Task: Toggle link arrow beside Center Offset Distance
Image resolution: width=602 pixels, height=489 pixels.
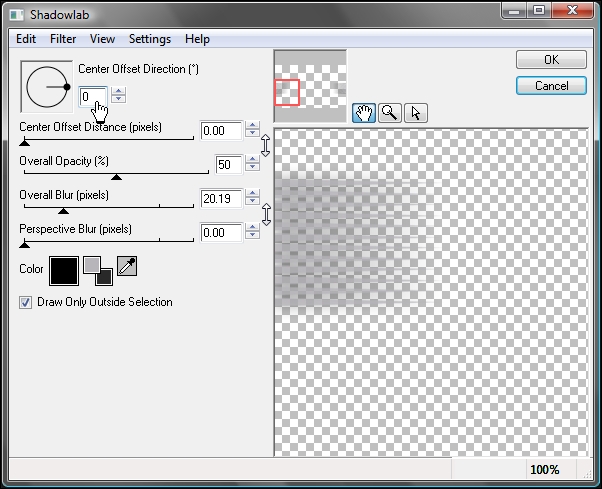Action: (x=265, y=145)
